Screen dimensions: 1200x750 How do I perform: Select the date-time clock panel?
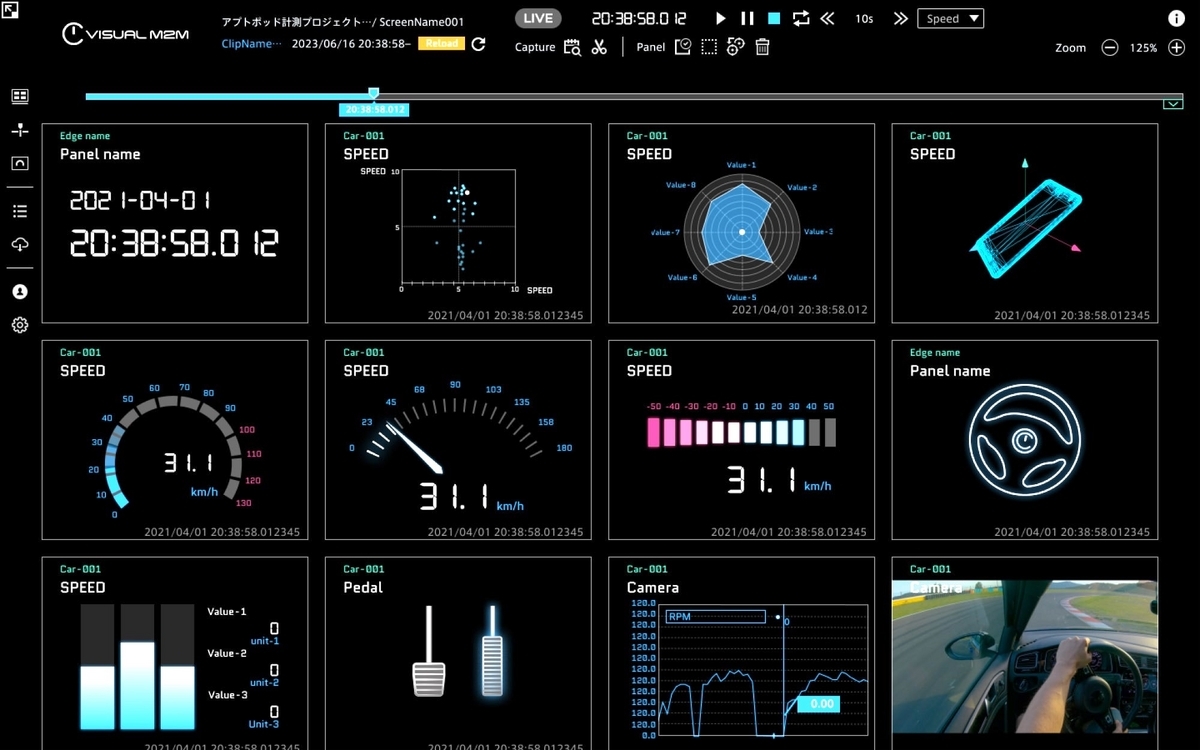[x=175, y=223]
